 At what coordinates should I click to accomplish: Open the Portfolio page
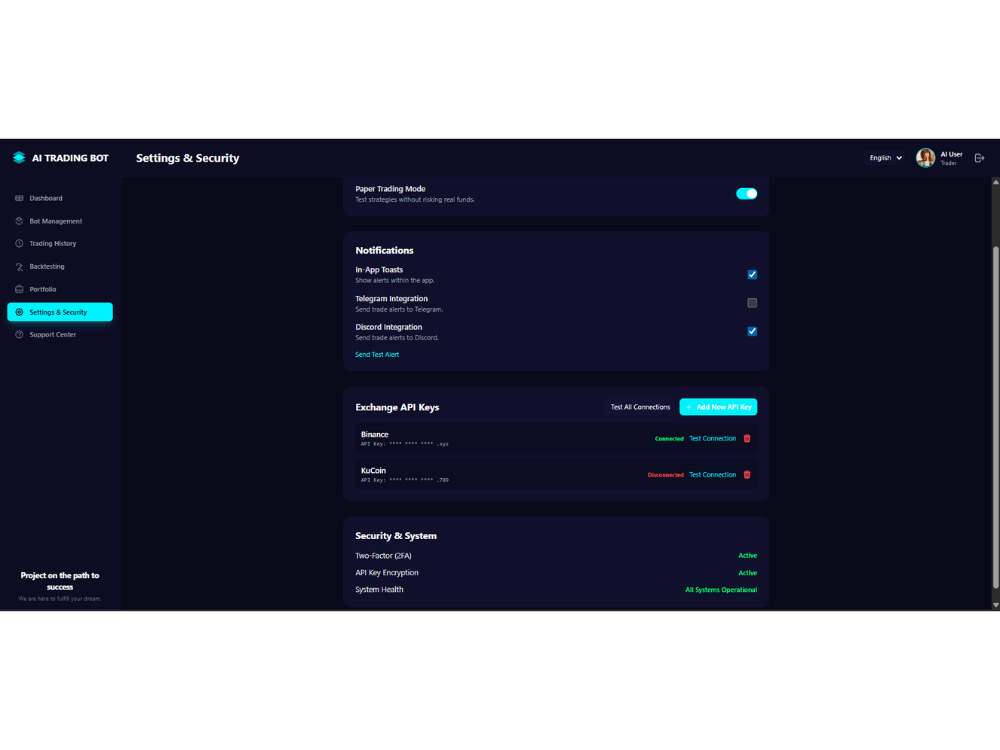point(60,289)
